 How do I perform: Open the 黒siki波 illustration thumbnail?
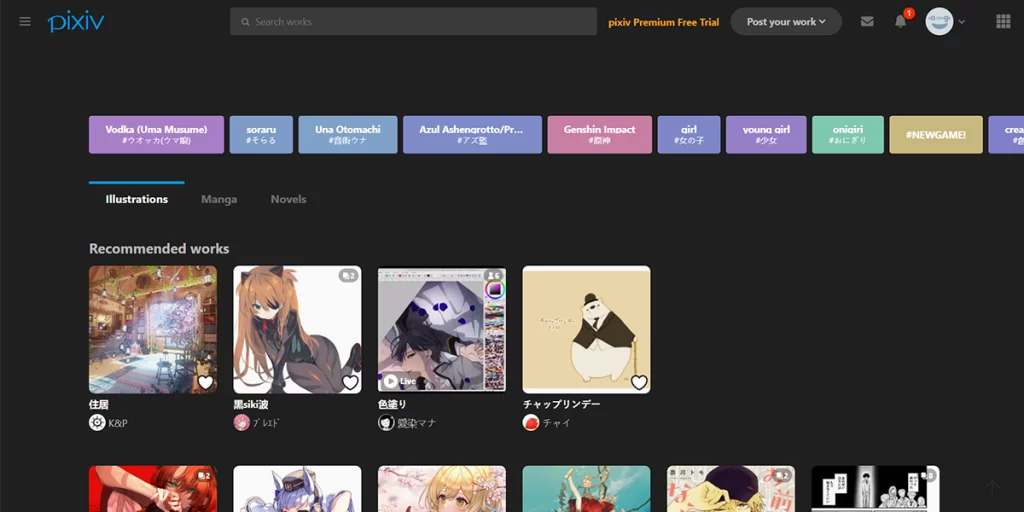297,329
